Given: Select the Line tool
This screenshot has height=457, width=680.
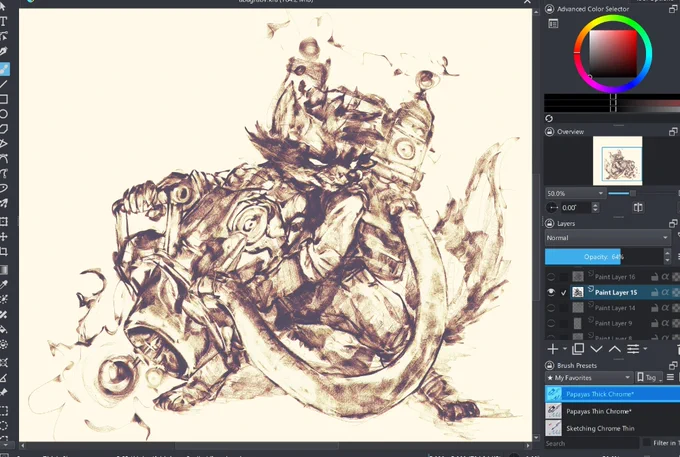Looking at the screenshot, I should tap(3, 84).
